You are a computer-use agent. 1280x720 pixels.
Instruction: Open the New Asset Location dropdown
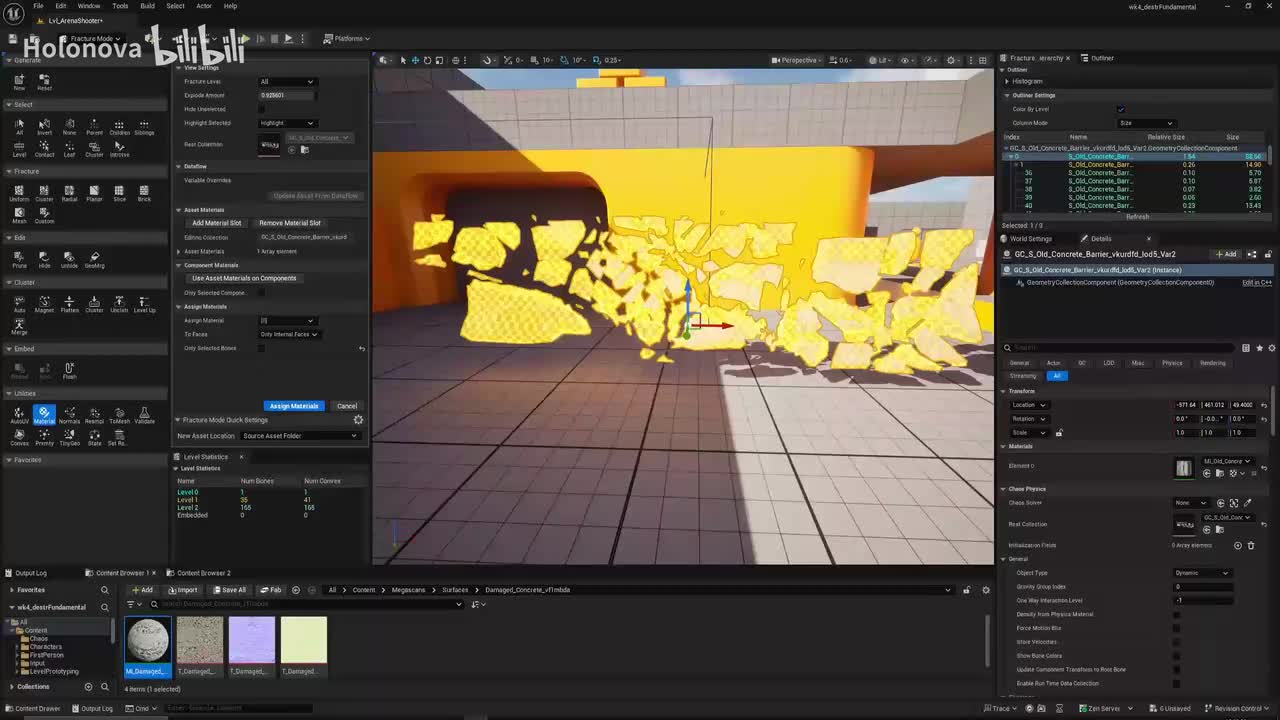point(299,436)
